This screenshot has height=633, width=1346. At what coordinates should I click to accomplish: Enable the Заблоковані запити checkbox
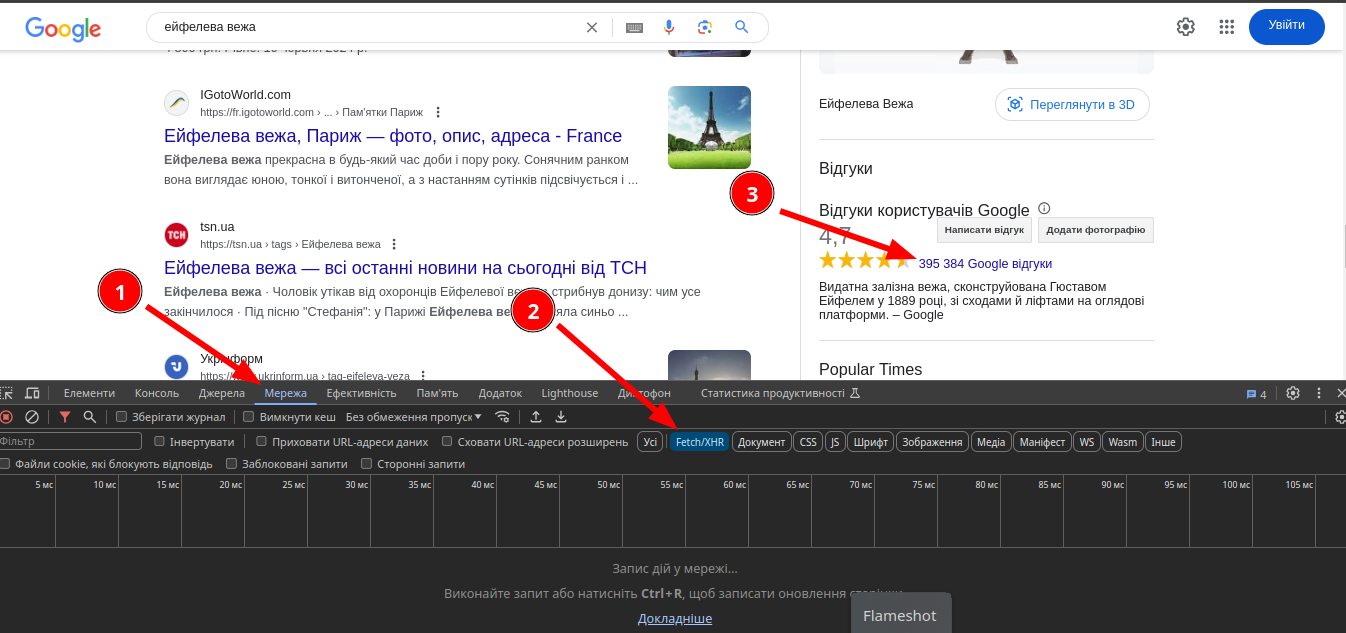pos(232,464)
